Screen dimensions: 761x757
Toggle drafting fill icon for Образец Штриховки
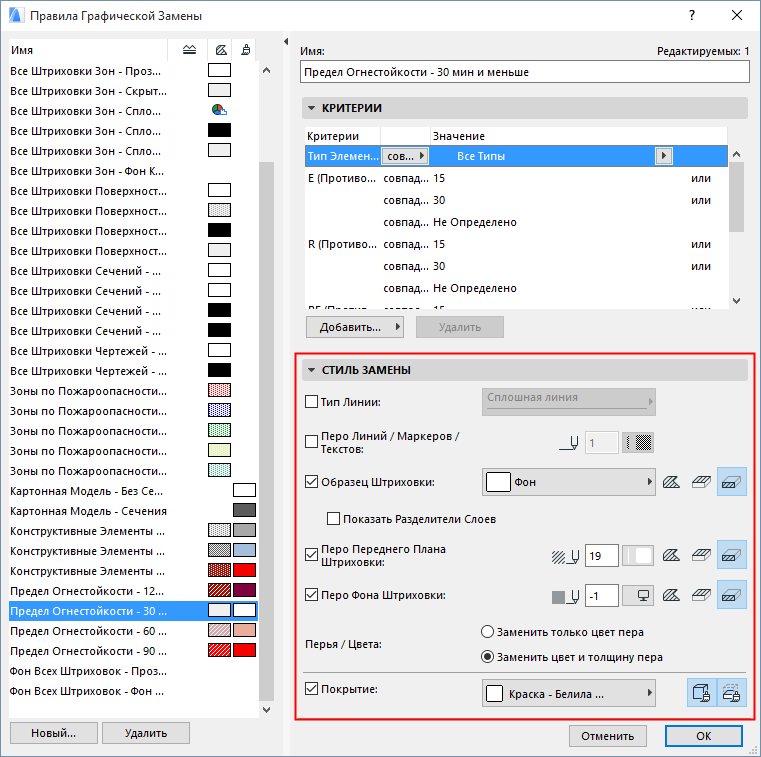pos(671,482)
